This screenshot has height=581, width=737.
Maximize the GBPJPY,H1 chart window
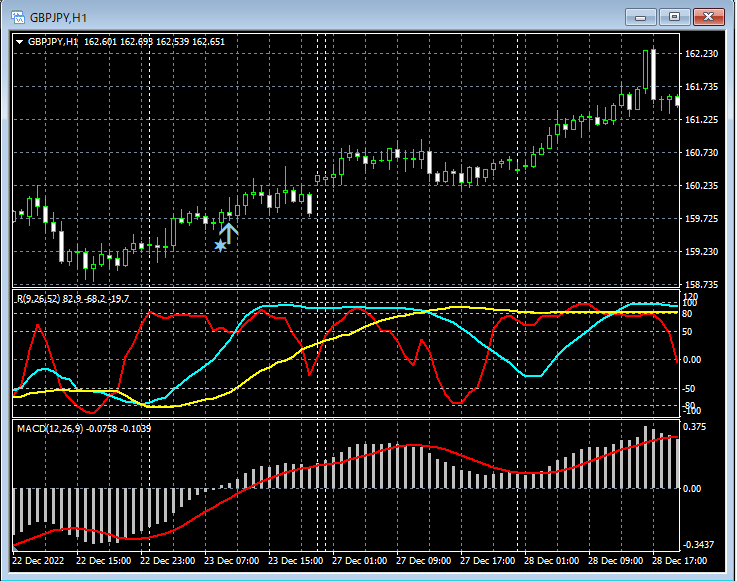coord(675,17)
